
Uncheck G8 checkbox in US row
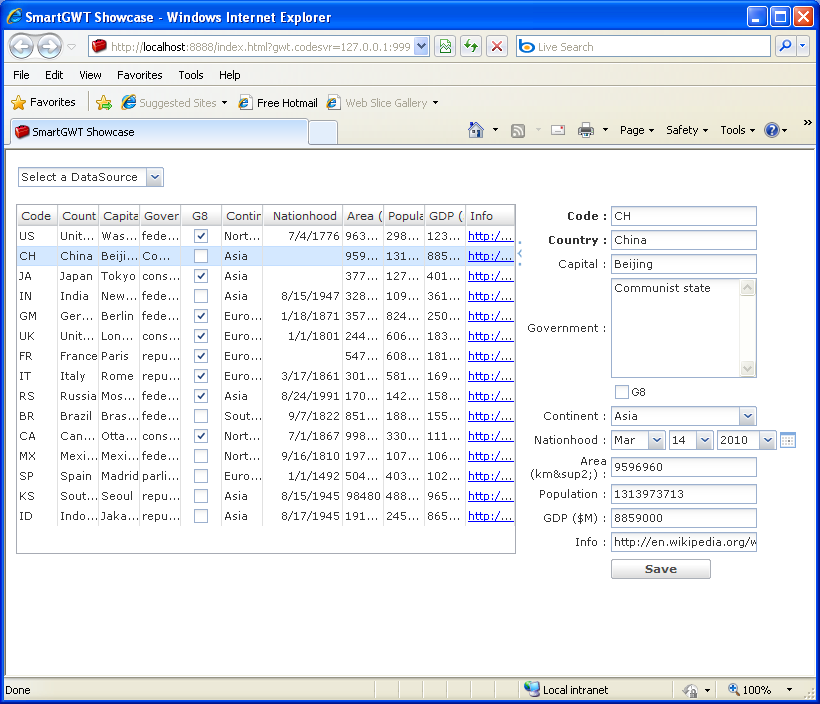point(201,236)
